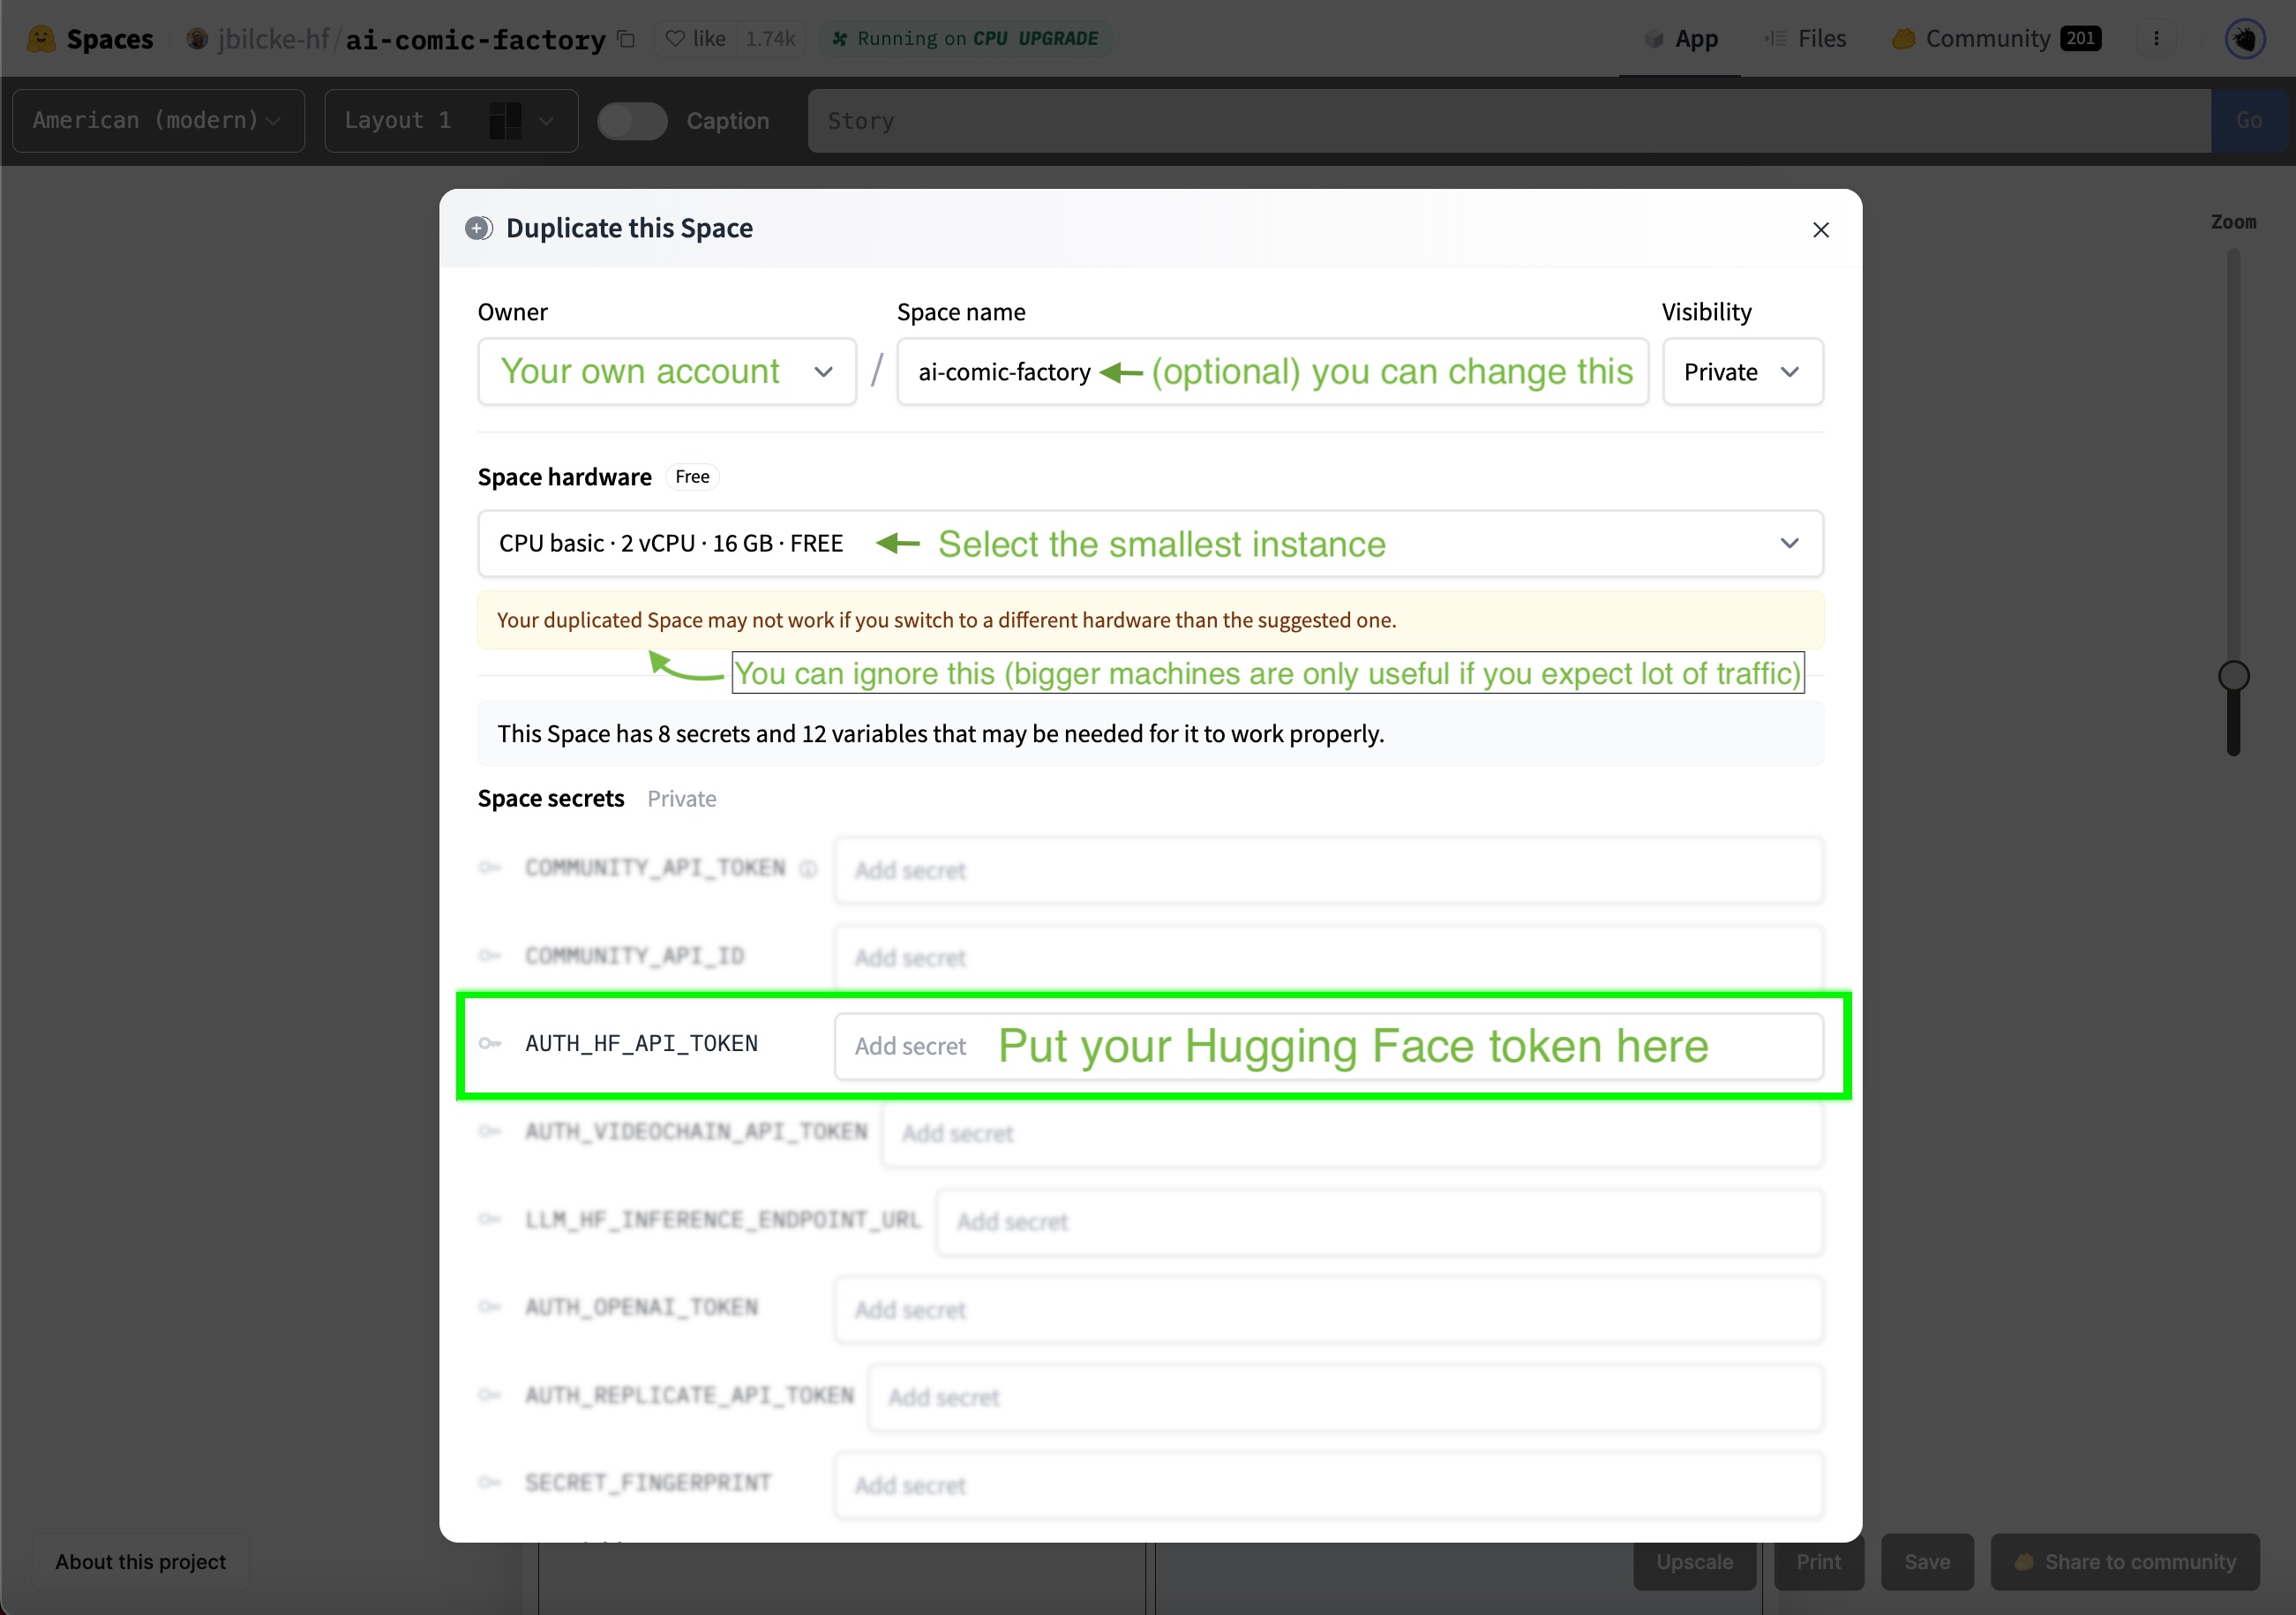The image size is (2296, 1615).
Task: Toggle Private visibility for Space secrets
Action: point(681,799)
